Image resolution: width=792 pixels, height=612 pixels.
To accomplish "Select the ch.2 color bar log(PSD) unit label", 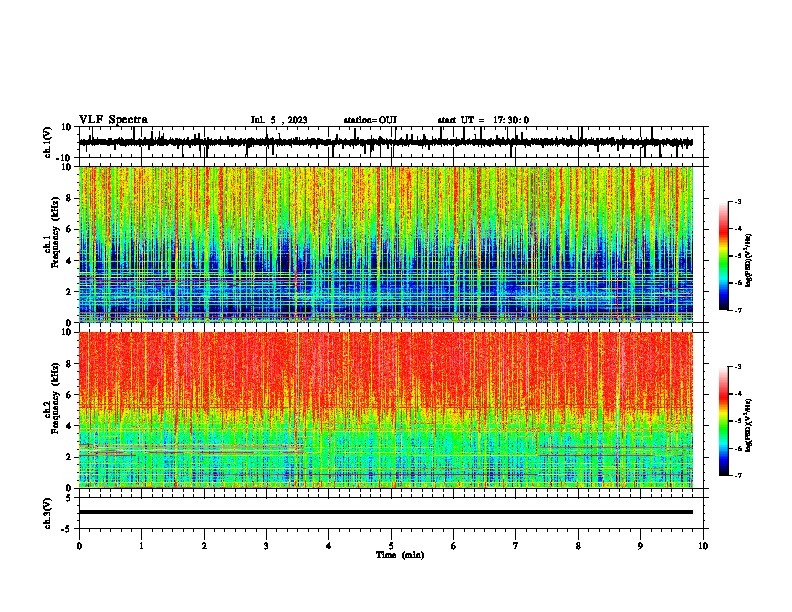I will [749, 425].
